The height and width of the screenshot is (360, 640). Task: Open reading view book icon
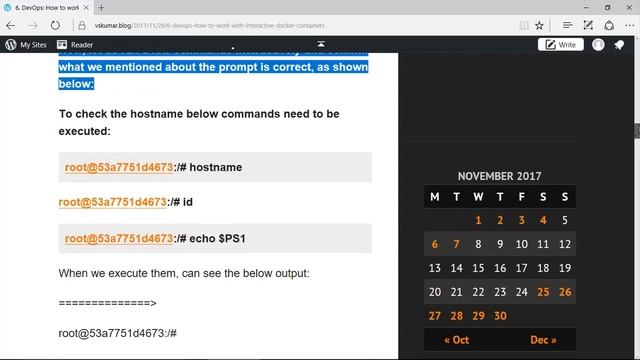pyautogui.click(x=524, y=25)
